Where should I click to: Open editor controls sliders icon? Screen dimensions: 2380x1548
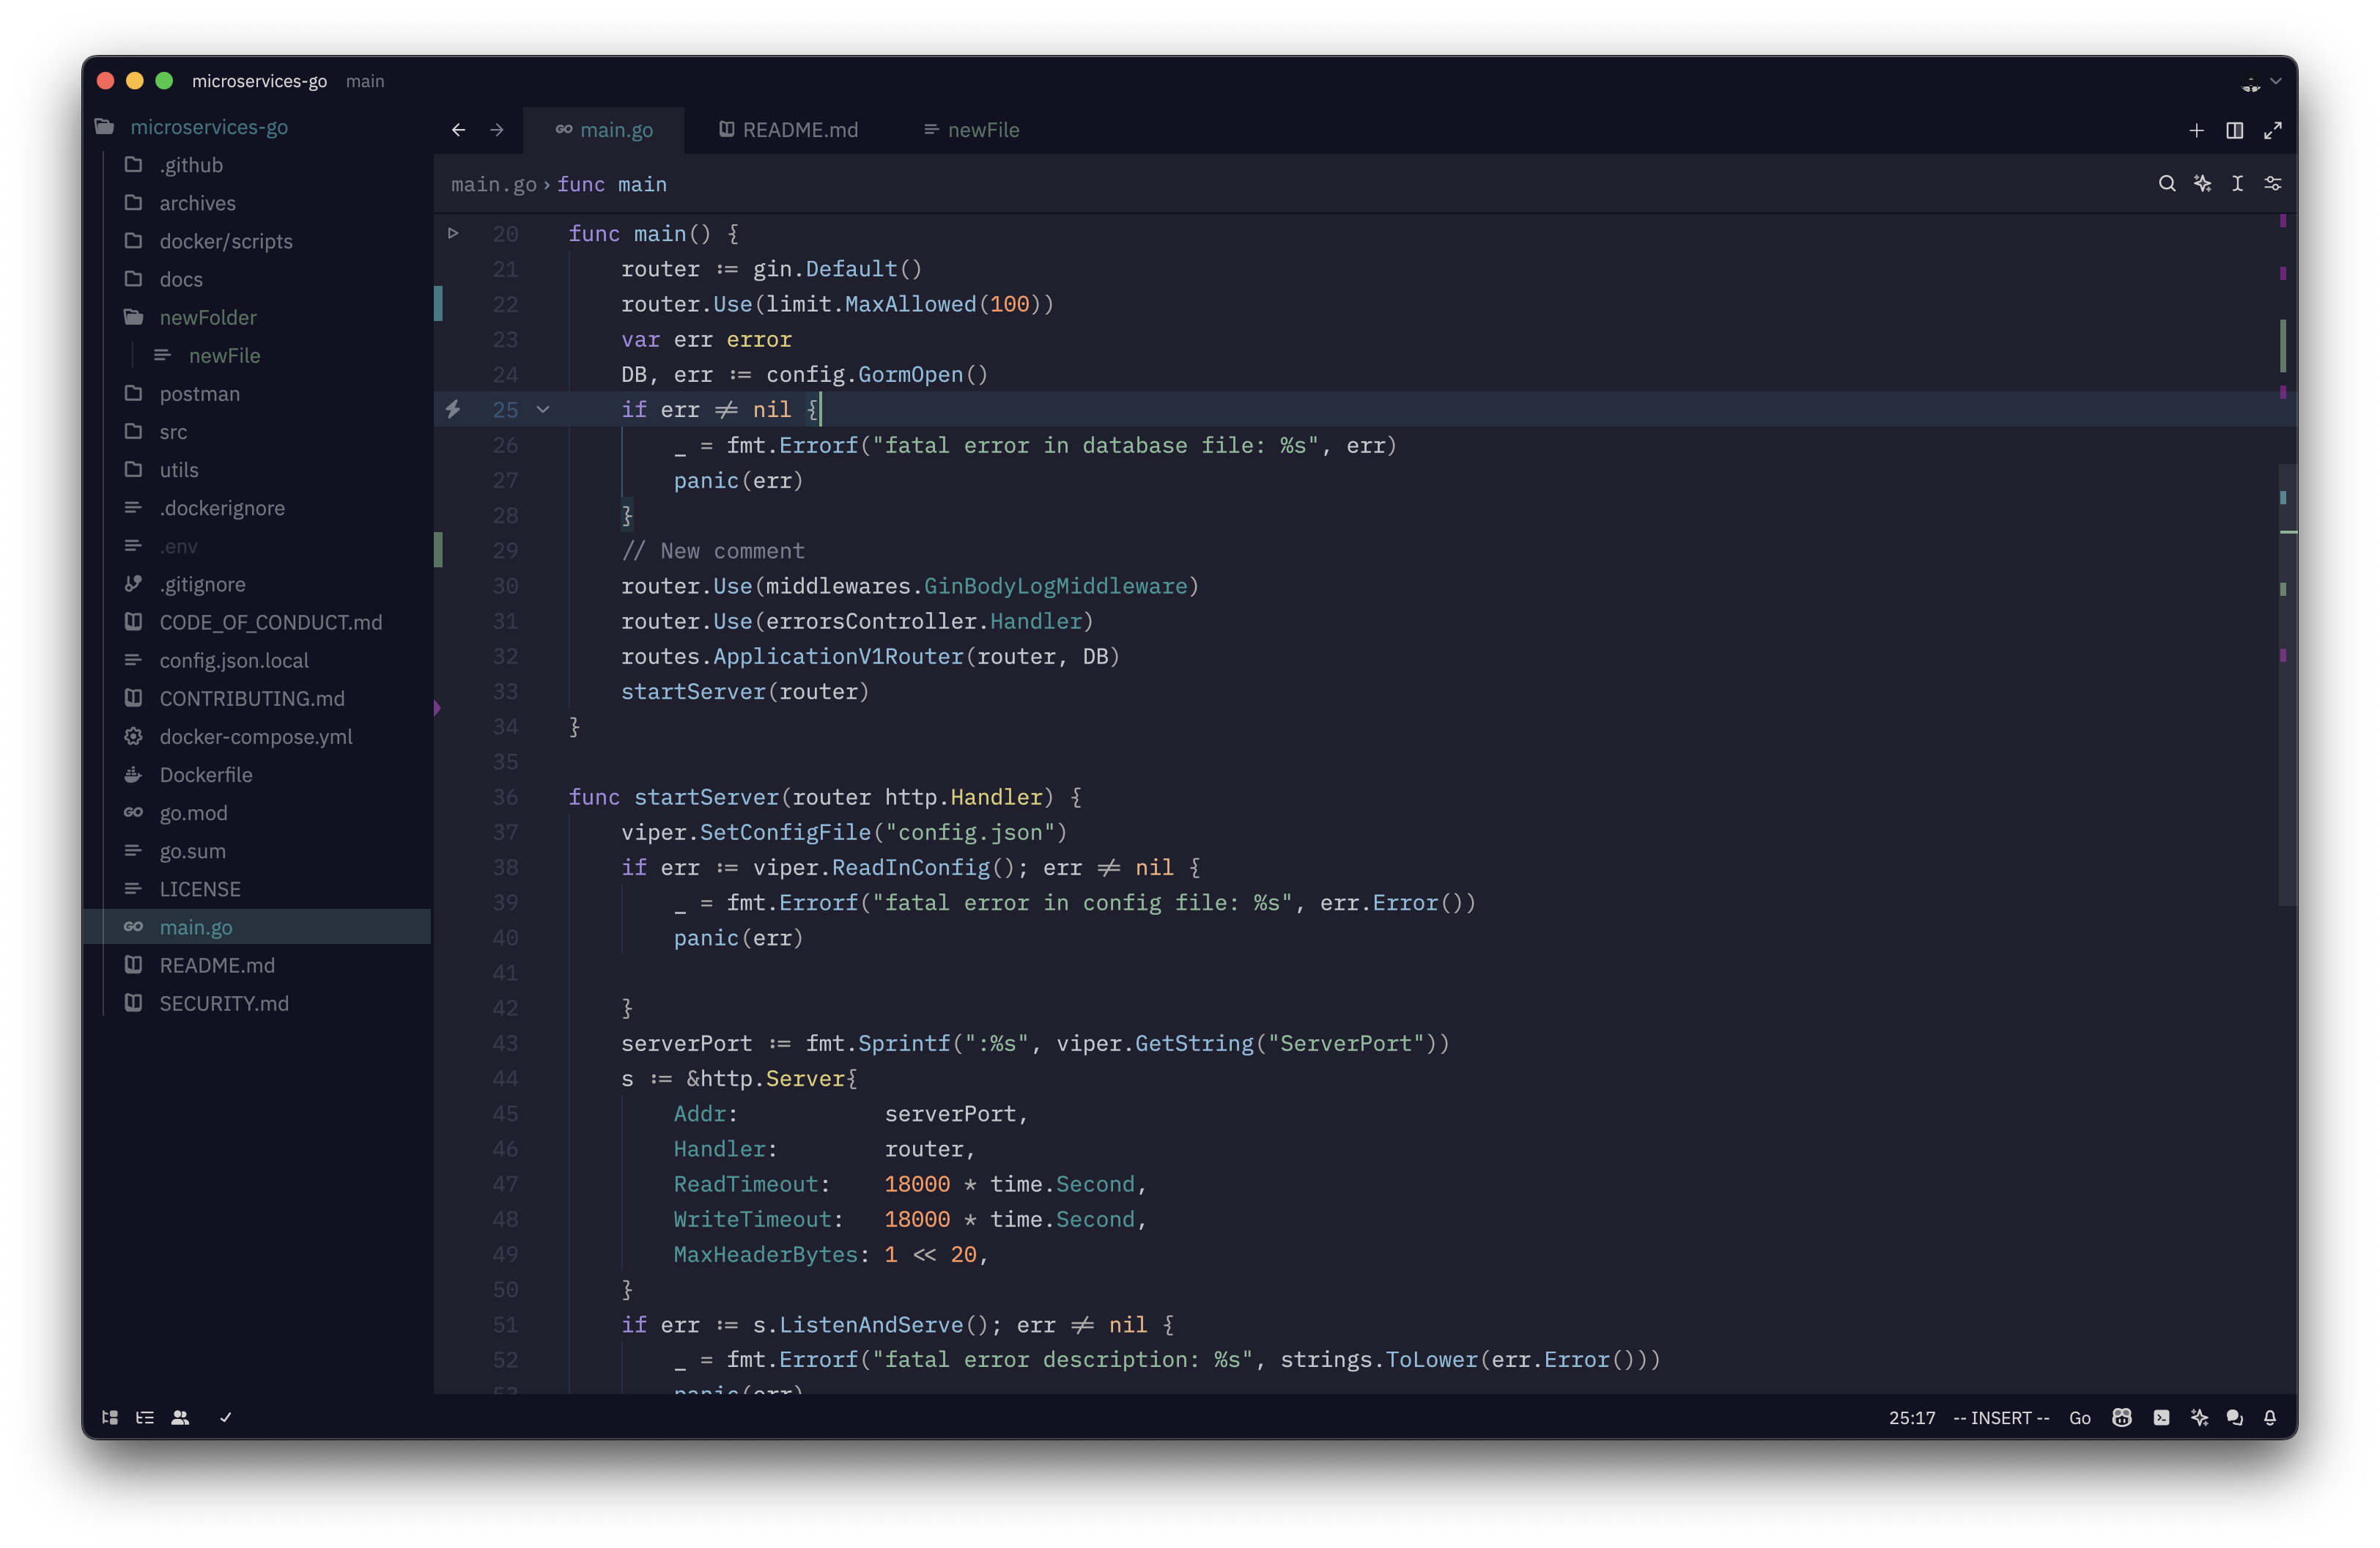[2273, 184]
